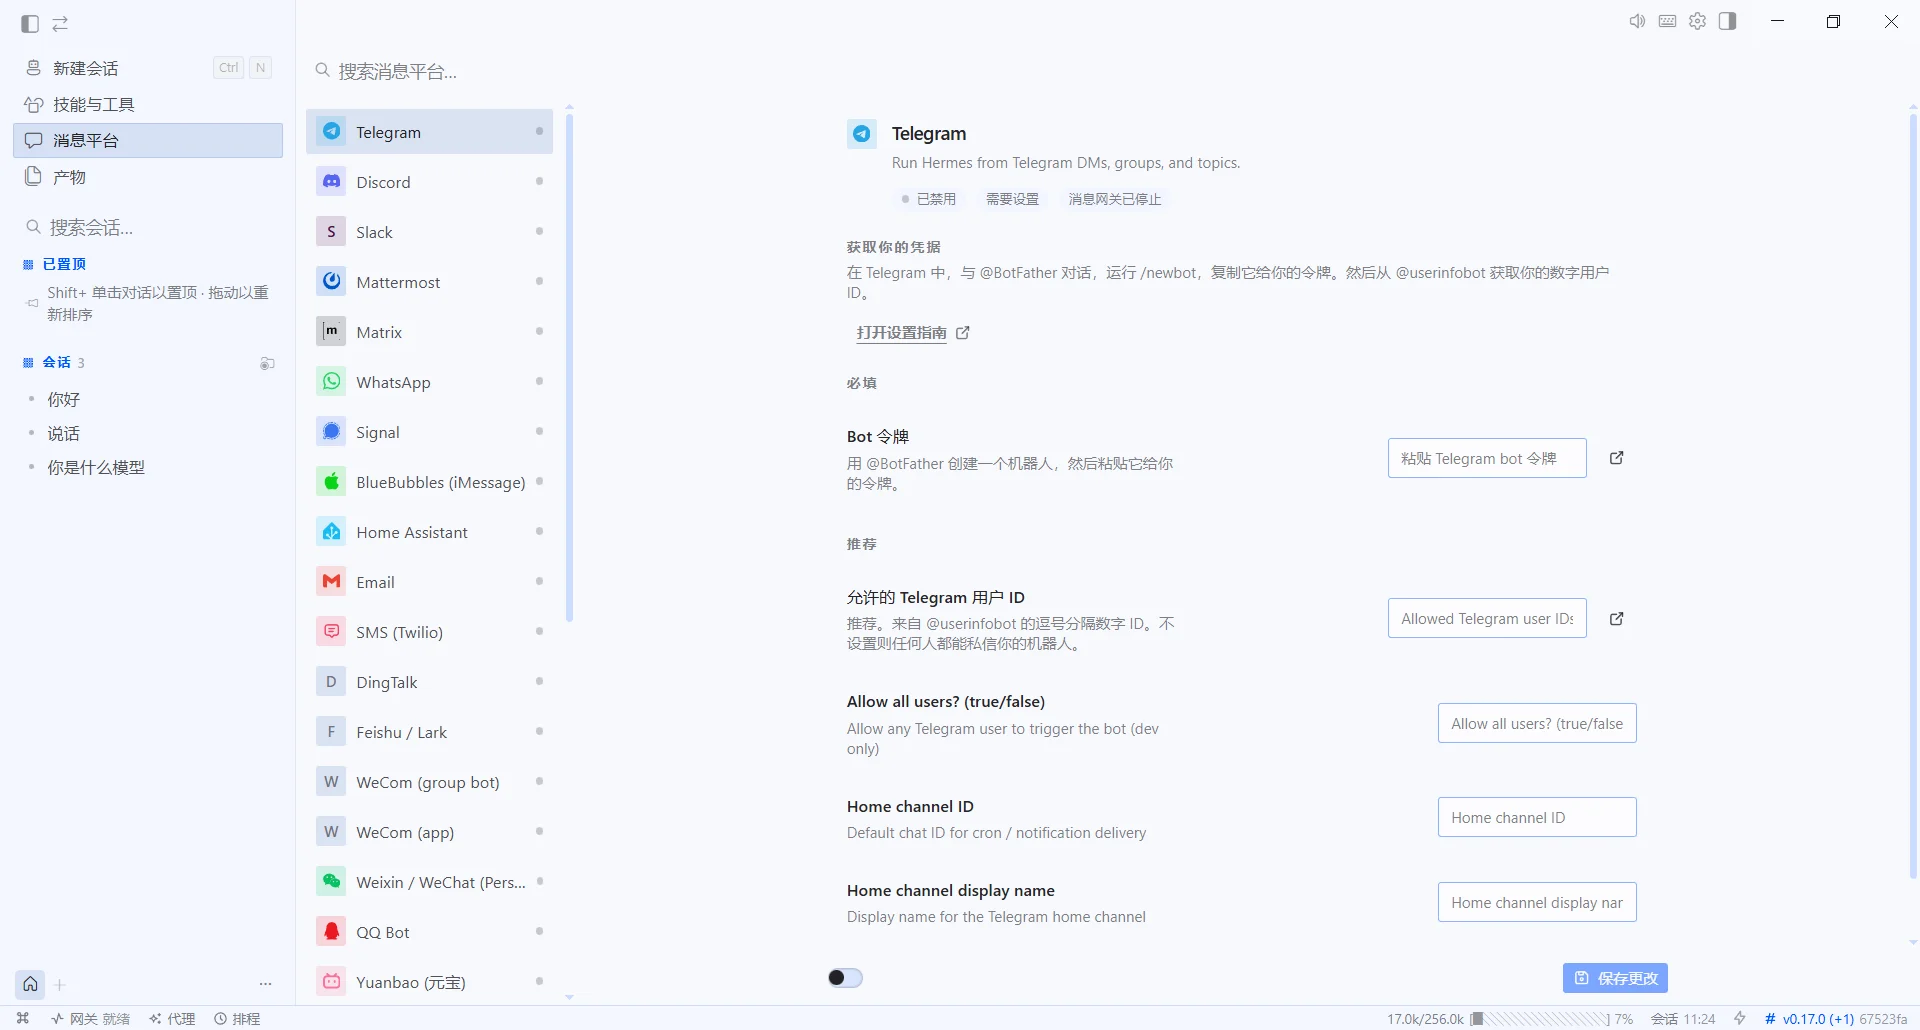The width and height of the screenshot is (1920, 1030).
Task: Click the Yuanbao platform icon
Action: pos(331,982)
